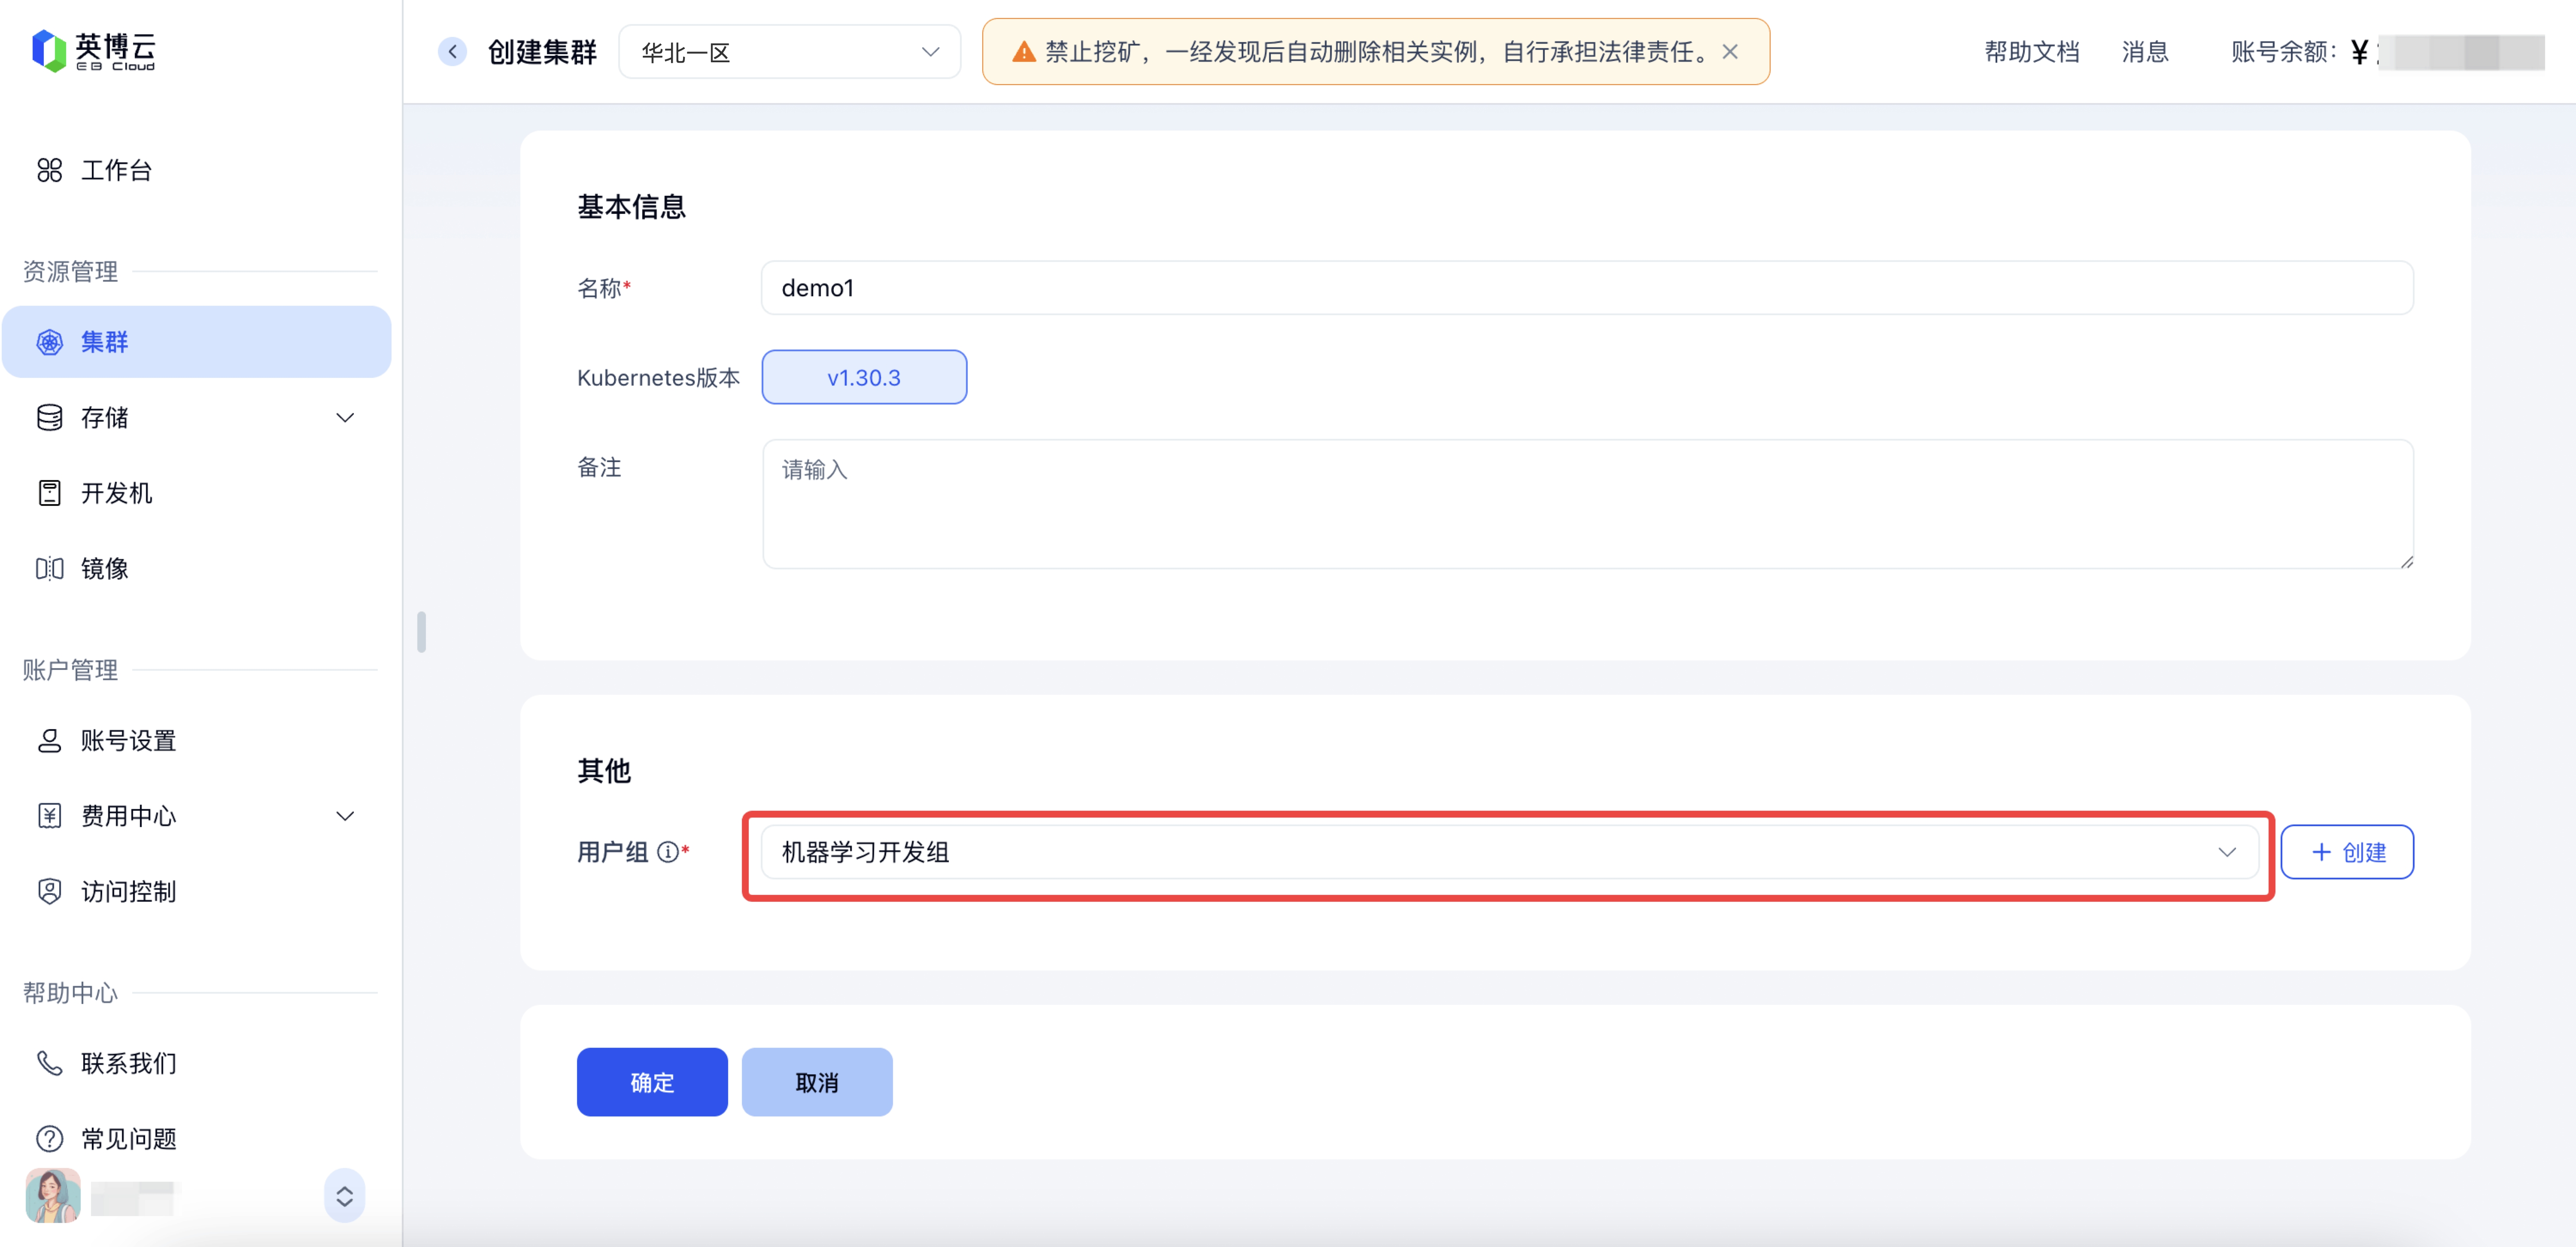Open 镜像 from the sidebar
The image size is (2576, 1247).
196,568
